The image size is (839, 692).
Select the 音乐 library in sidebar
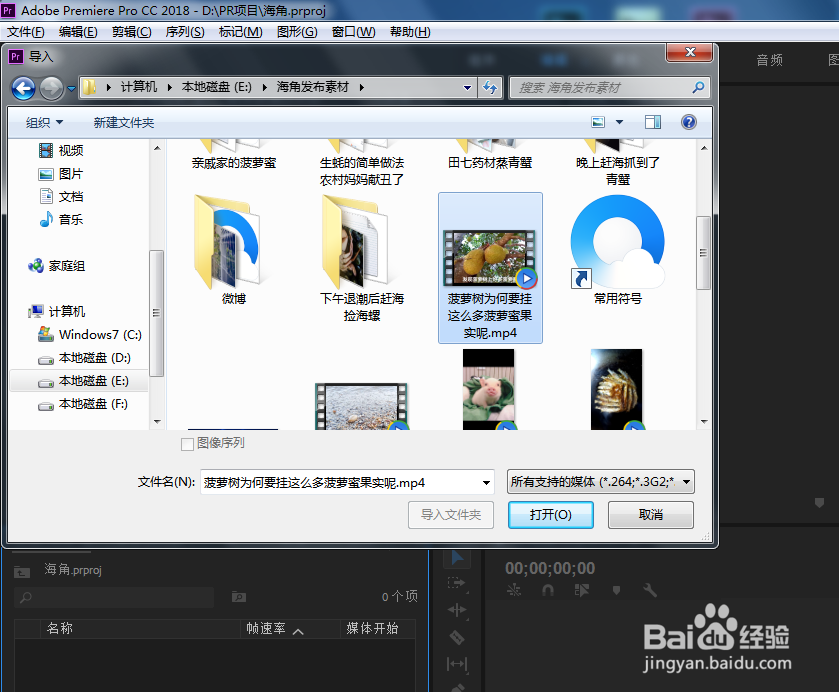(x=61, y=219)
